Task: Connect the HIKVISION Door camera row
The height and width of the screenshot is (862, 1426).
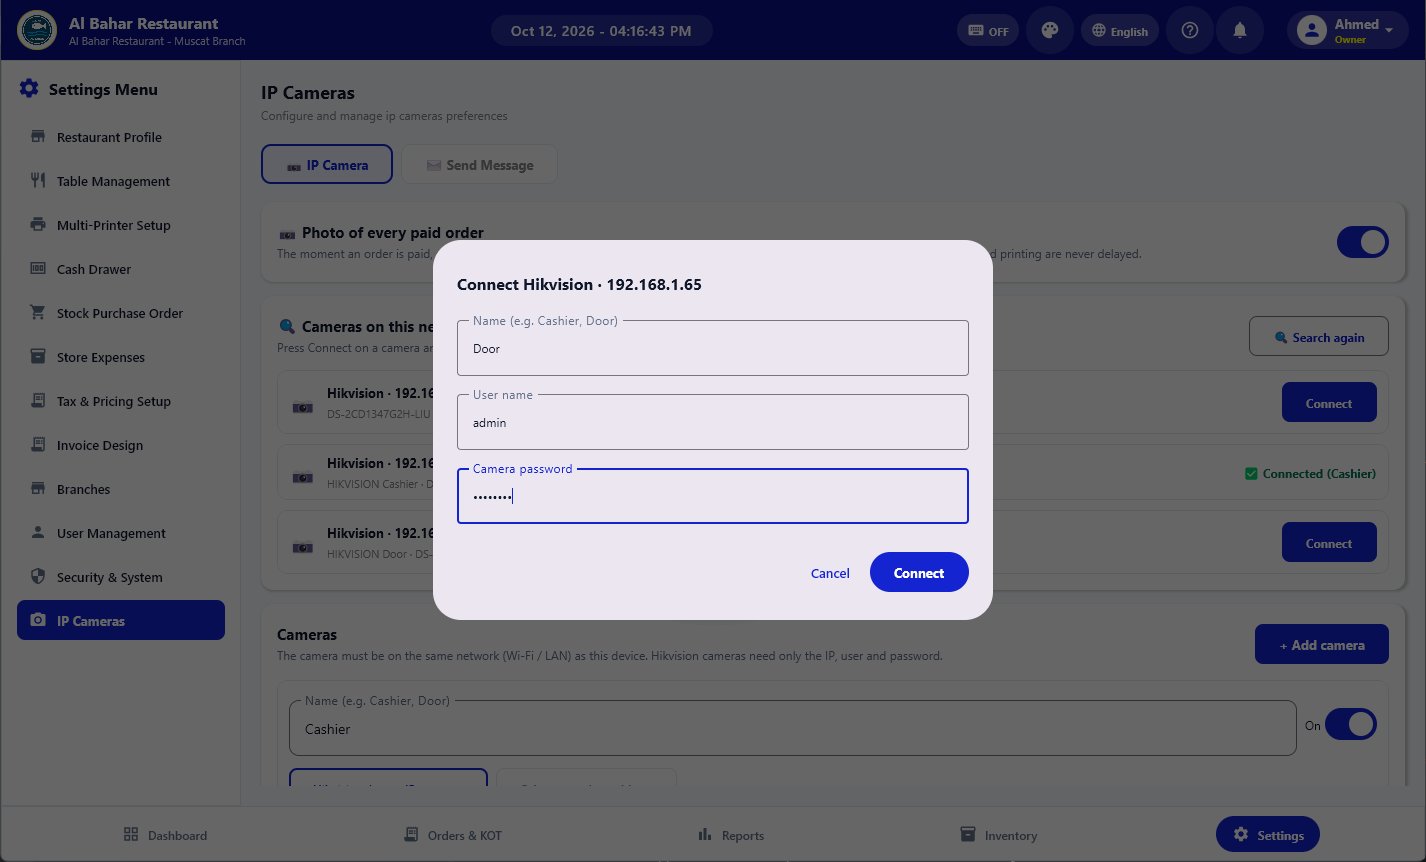Action: pos(1329,543)
